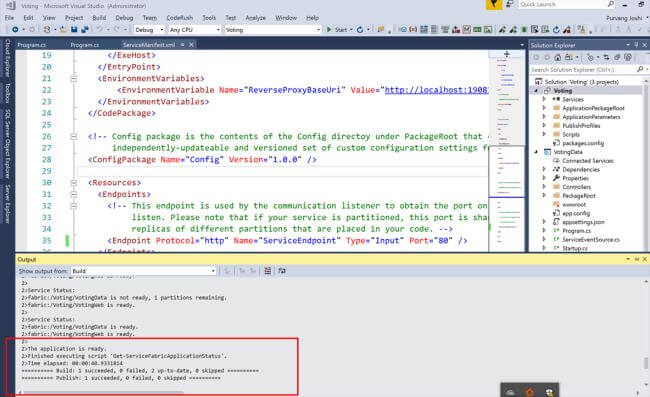Select the wwwroot folder
Image resolution: width=650 pixels, height=397 pixels.
pyautogui.click(x=574, y=205)
